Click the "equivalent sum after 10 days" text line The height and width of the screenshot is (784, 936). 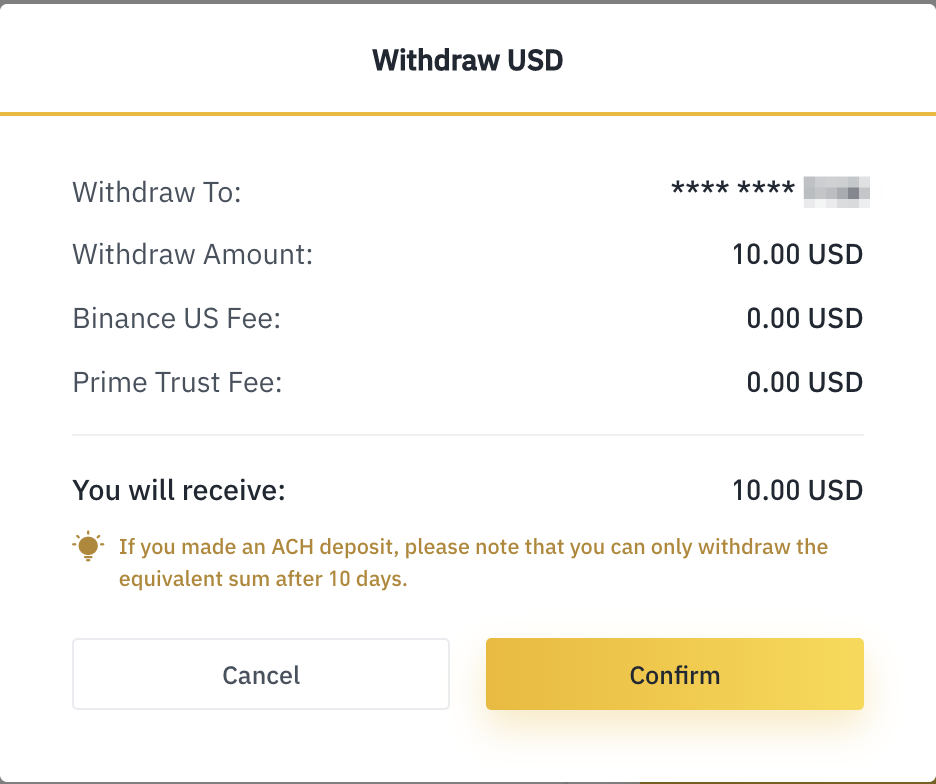click(263, 580)
